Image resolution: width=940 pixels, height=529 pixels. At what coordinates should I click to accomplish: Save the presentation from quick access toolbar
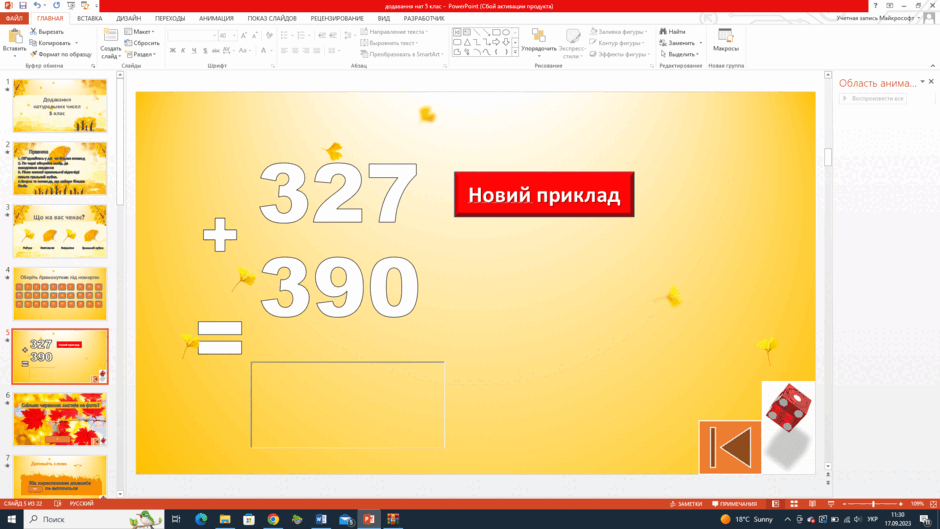23,5
